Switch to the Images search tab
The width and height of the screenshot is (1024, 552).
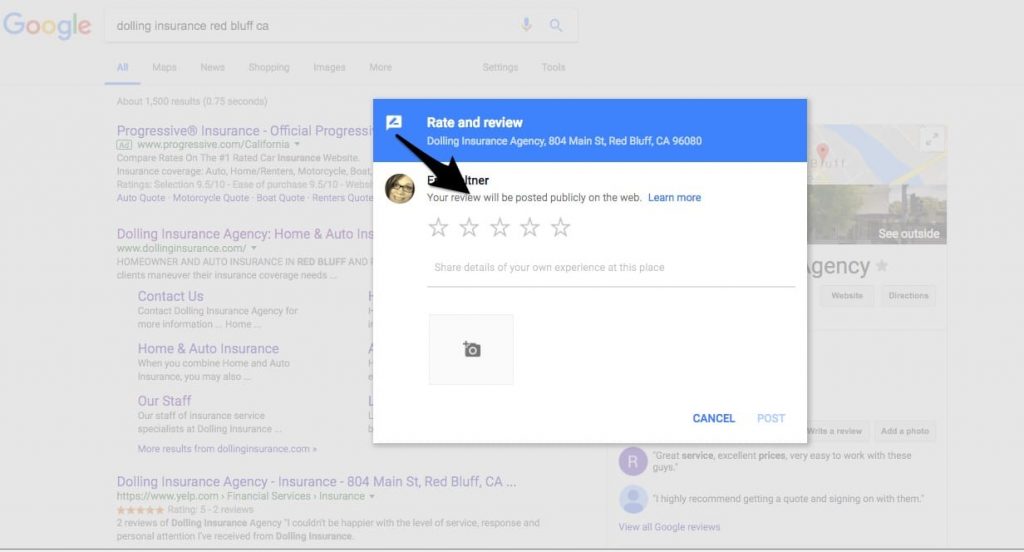tap(329, 67)
